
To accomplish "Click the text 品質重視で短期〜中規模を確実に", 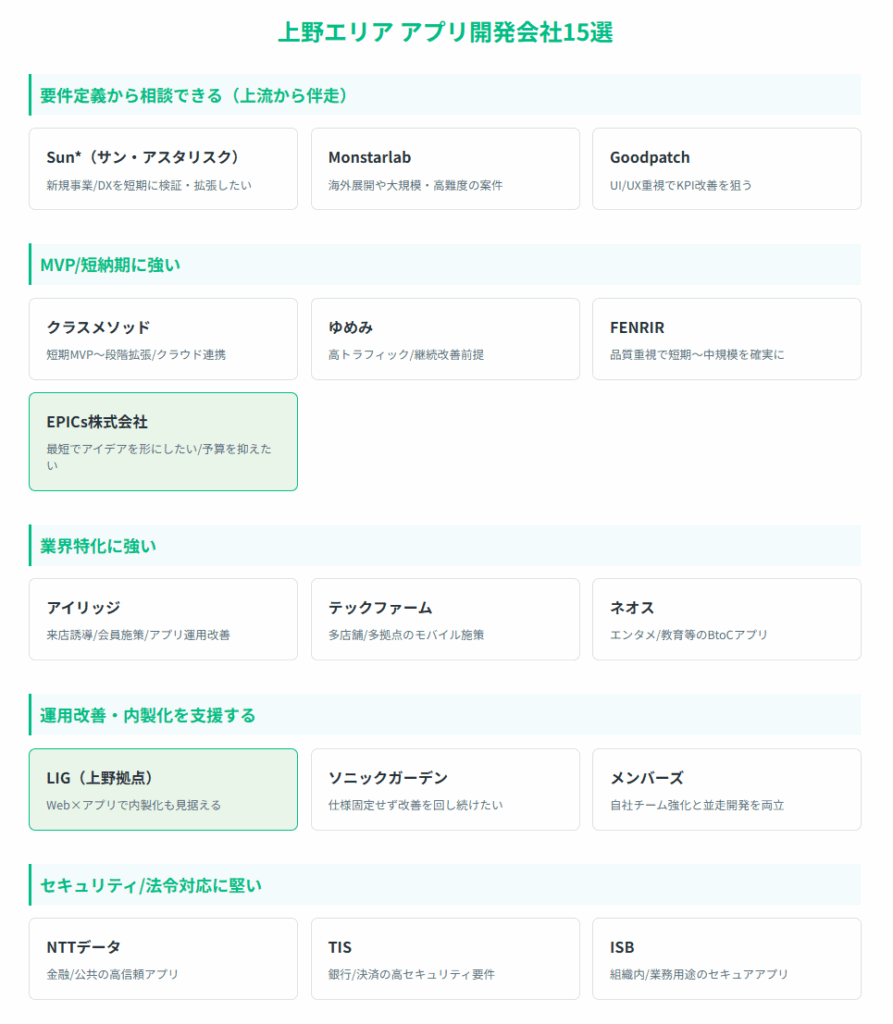I will coord(697,355).
